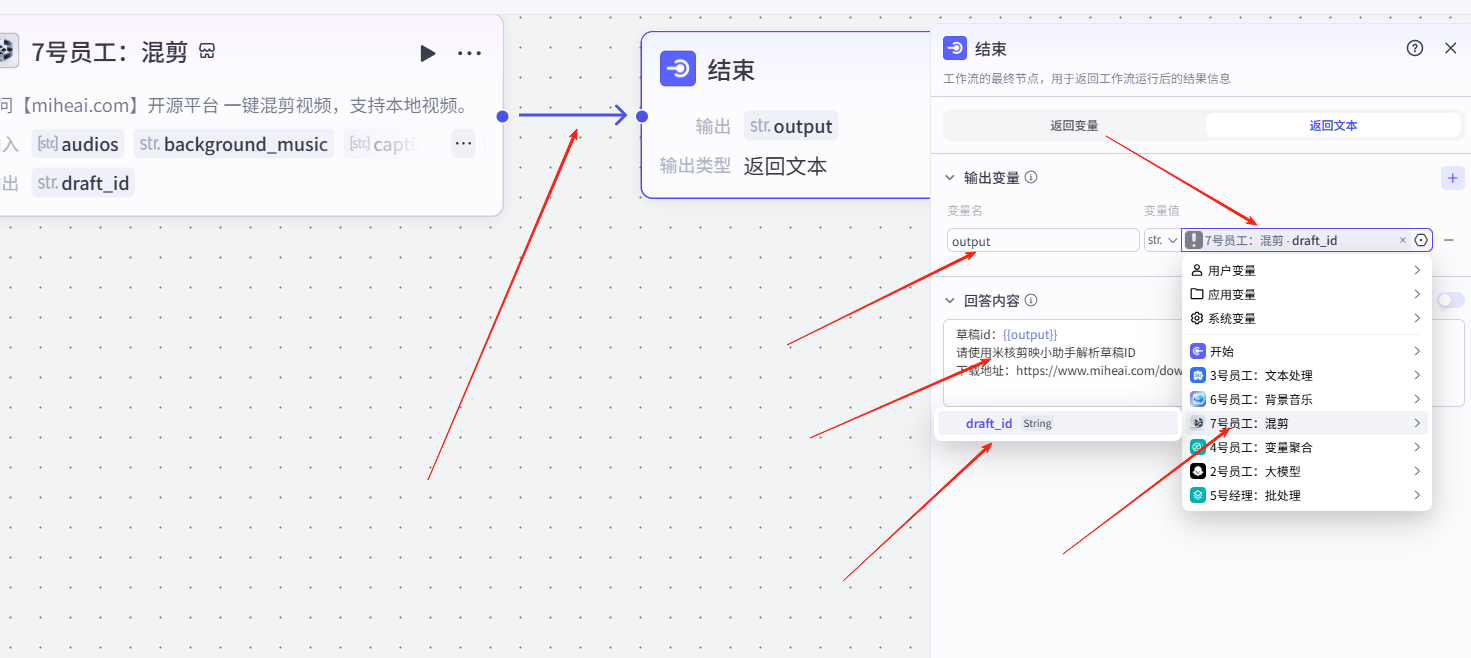Click the add output variable plus icon

pyautogui.click(x=1452, y=178)
